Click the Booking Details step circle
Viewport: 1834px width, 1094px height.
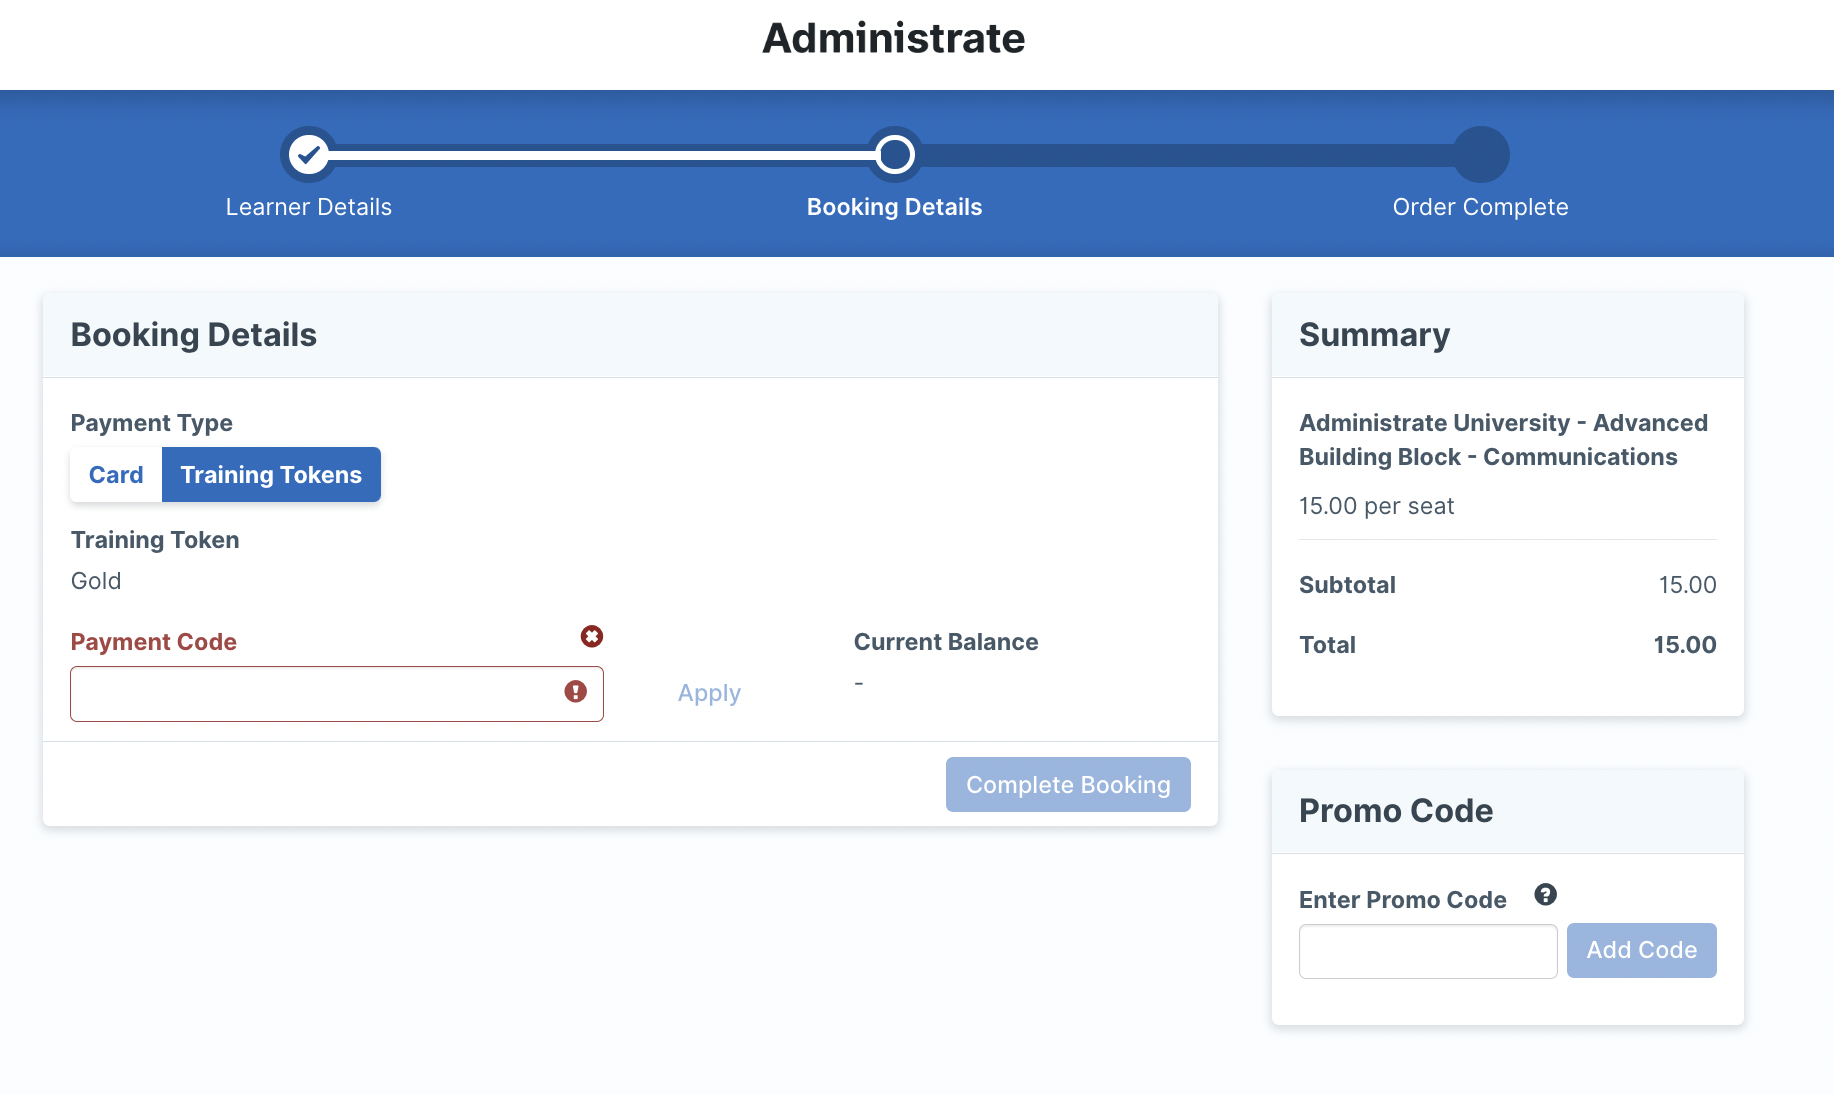click(x=895, y=154)
